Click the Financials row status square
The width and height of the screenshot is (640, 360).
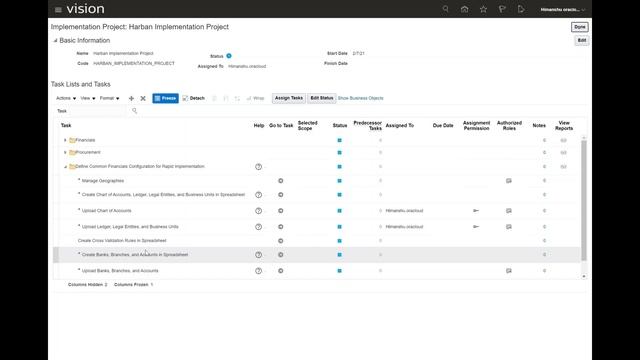pos(339,140)
